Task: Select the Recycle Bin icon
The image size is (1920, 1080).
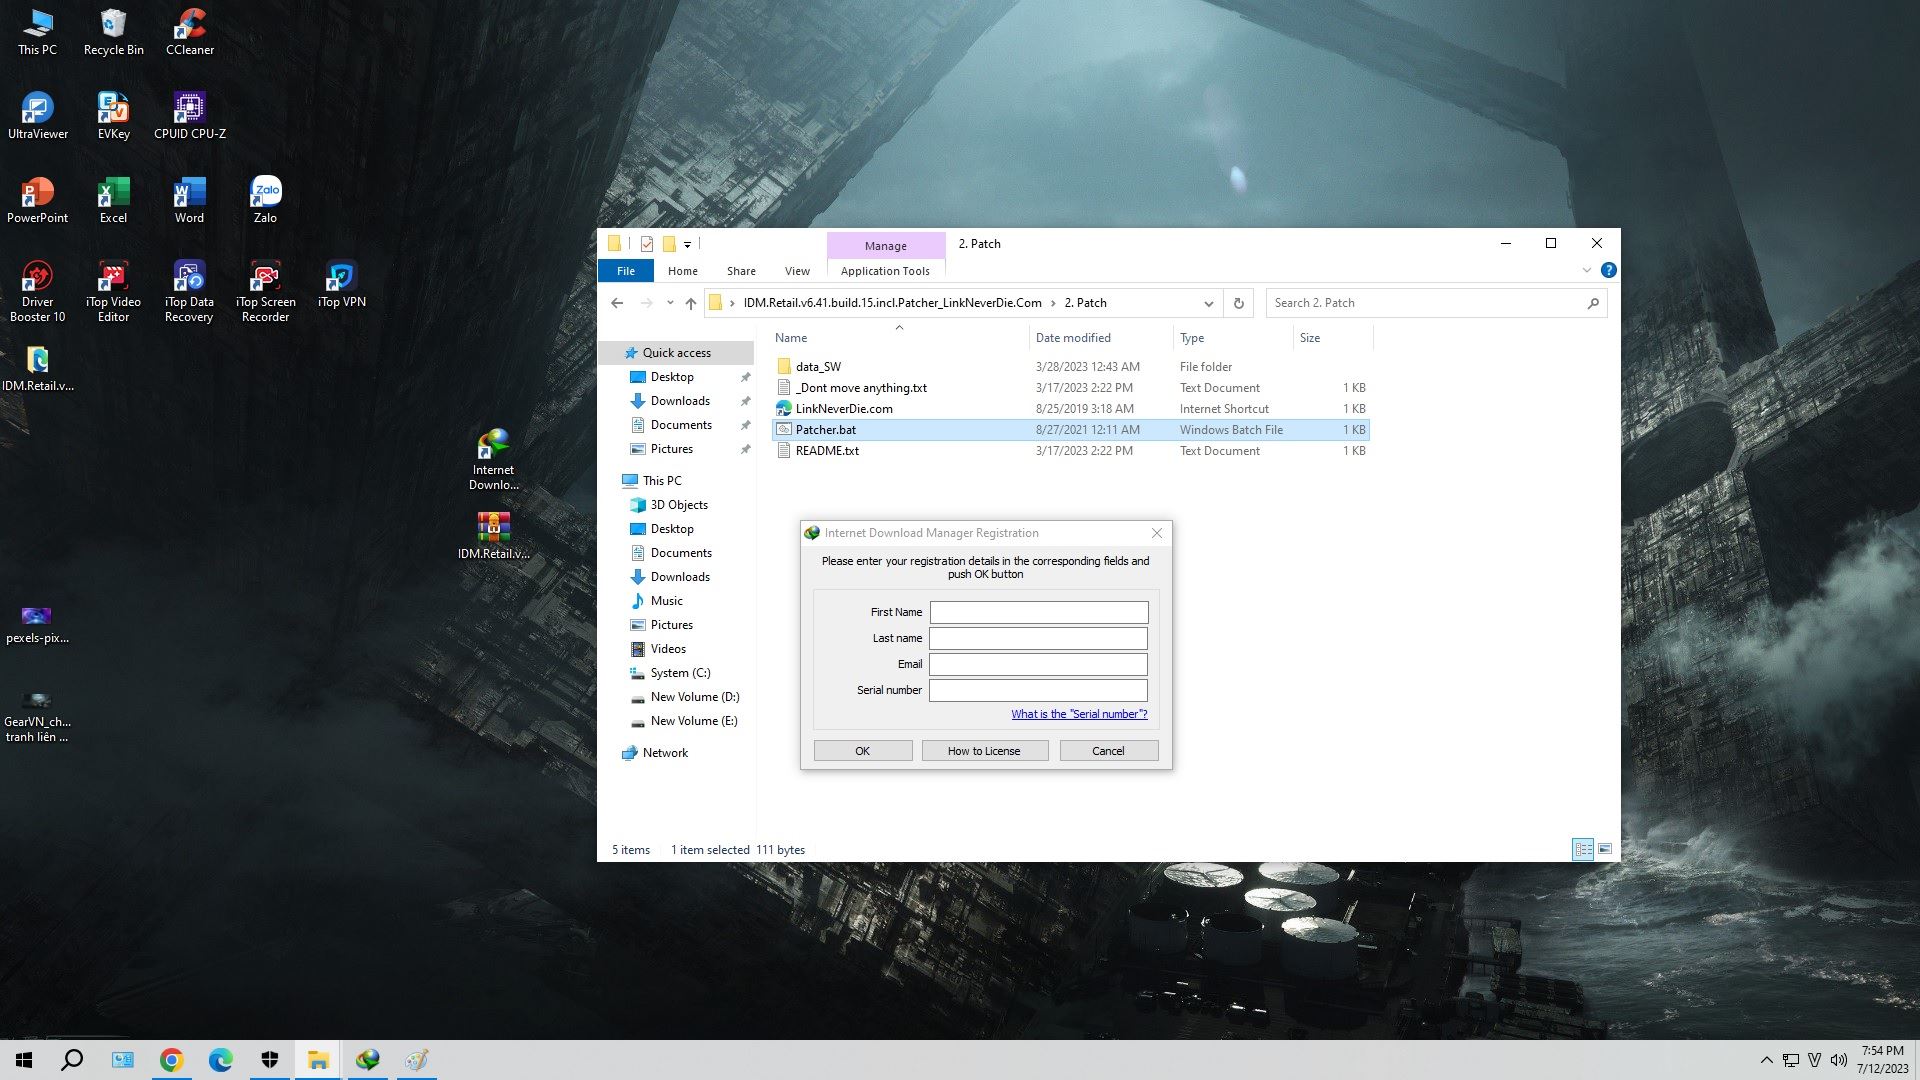Action: click(113, 32)
